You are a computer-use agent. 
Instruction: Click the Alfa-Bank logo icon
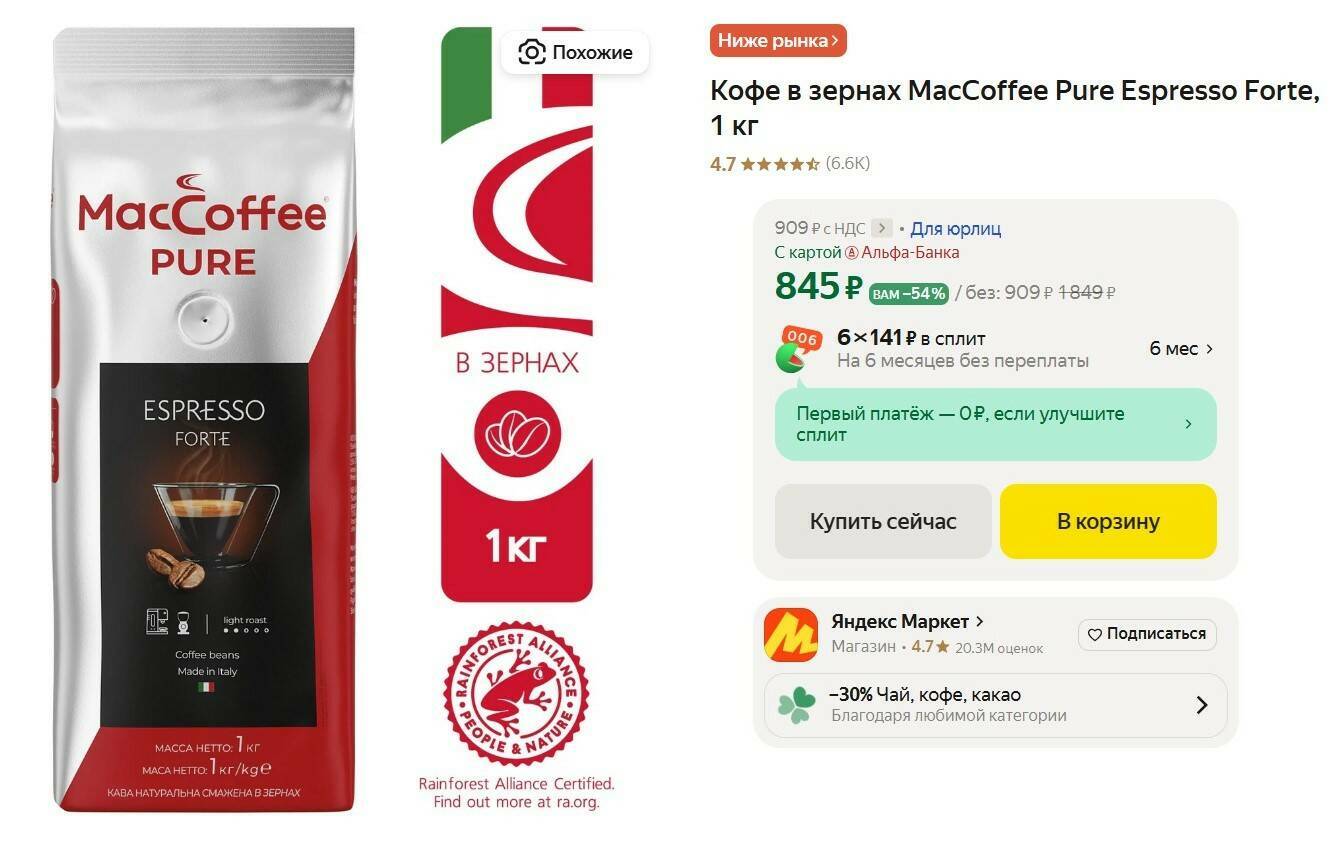pyautogui.click(x=852, y=253)
